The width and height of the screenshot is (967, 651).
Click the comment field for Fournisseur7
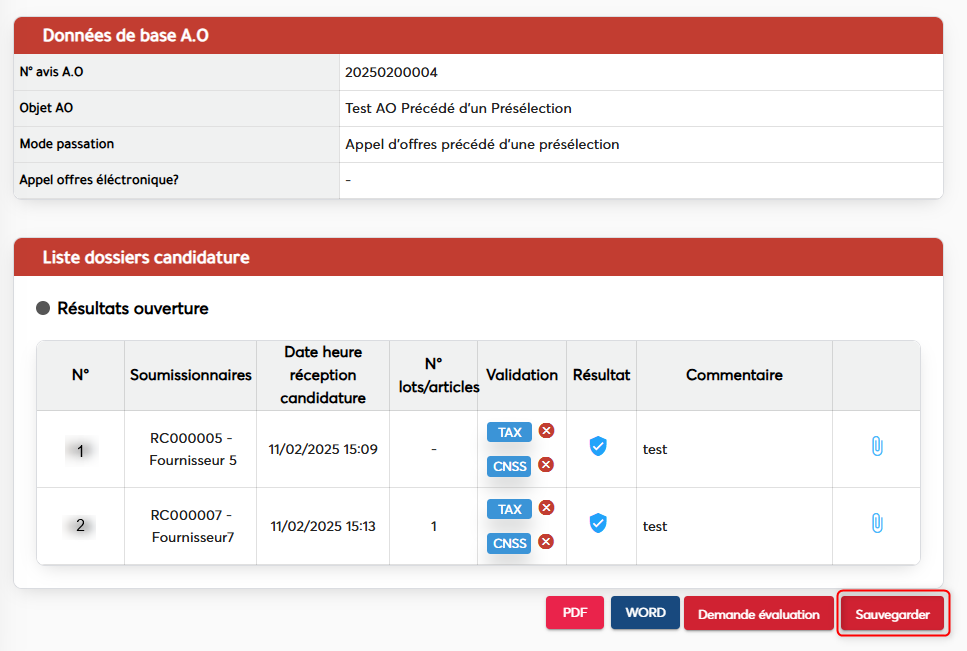(x=733, y=526)
